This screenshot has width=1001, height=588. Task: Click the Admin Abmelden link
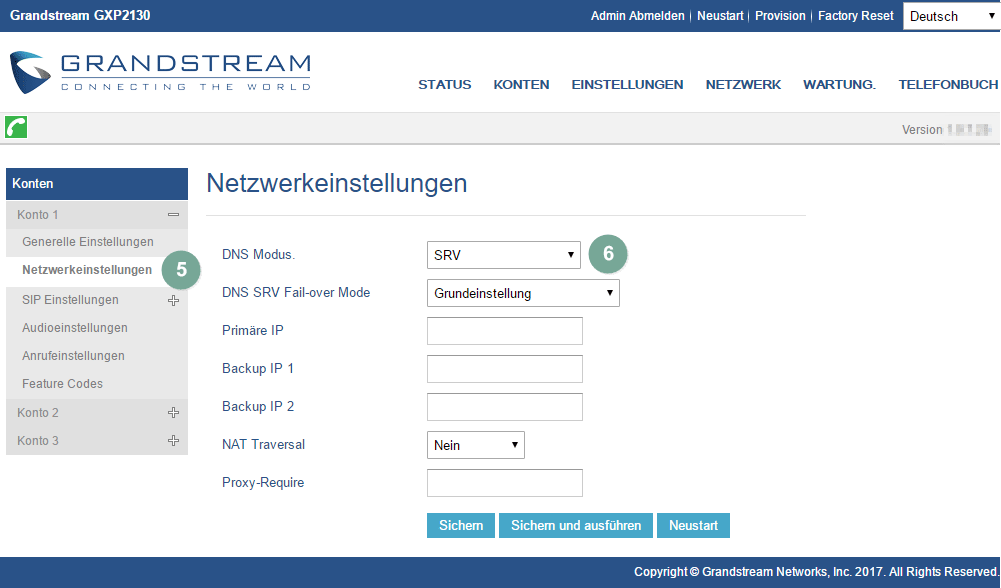click(637, 16)
